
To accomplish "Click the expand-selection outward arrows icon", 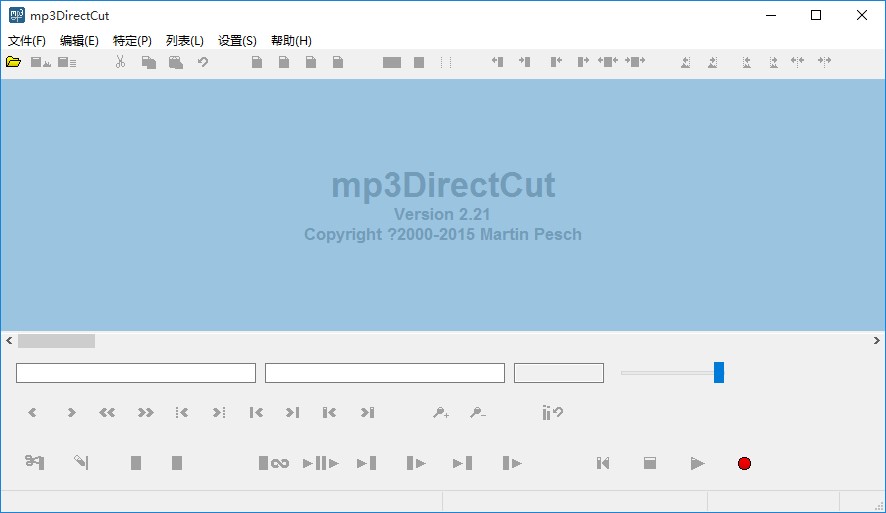I will (608, 62).
